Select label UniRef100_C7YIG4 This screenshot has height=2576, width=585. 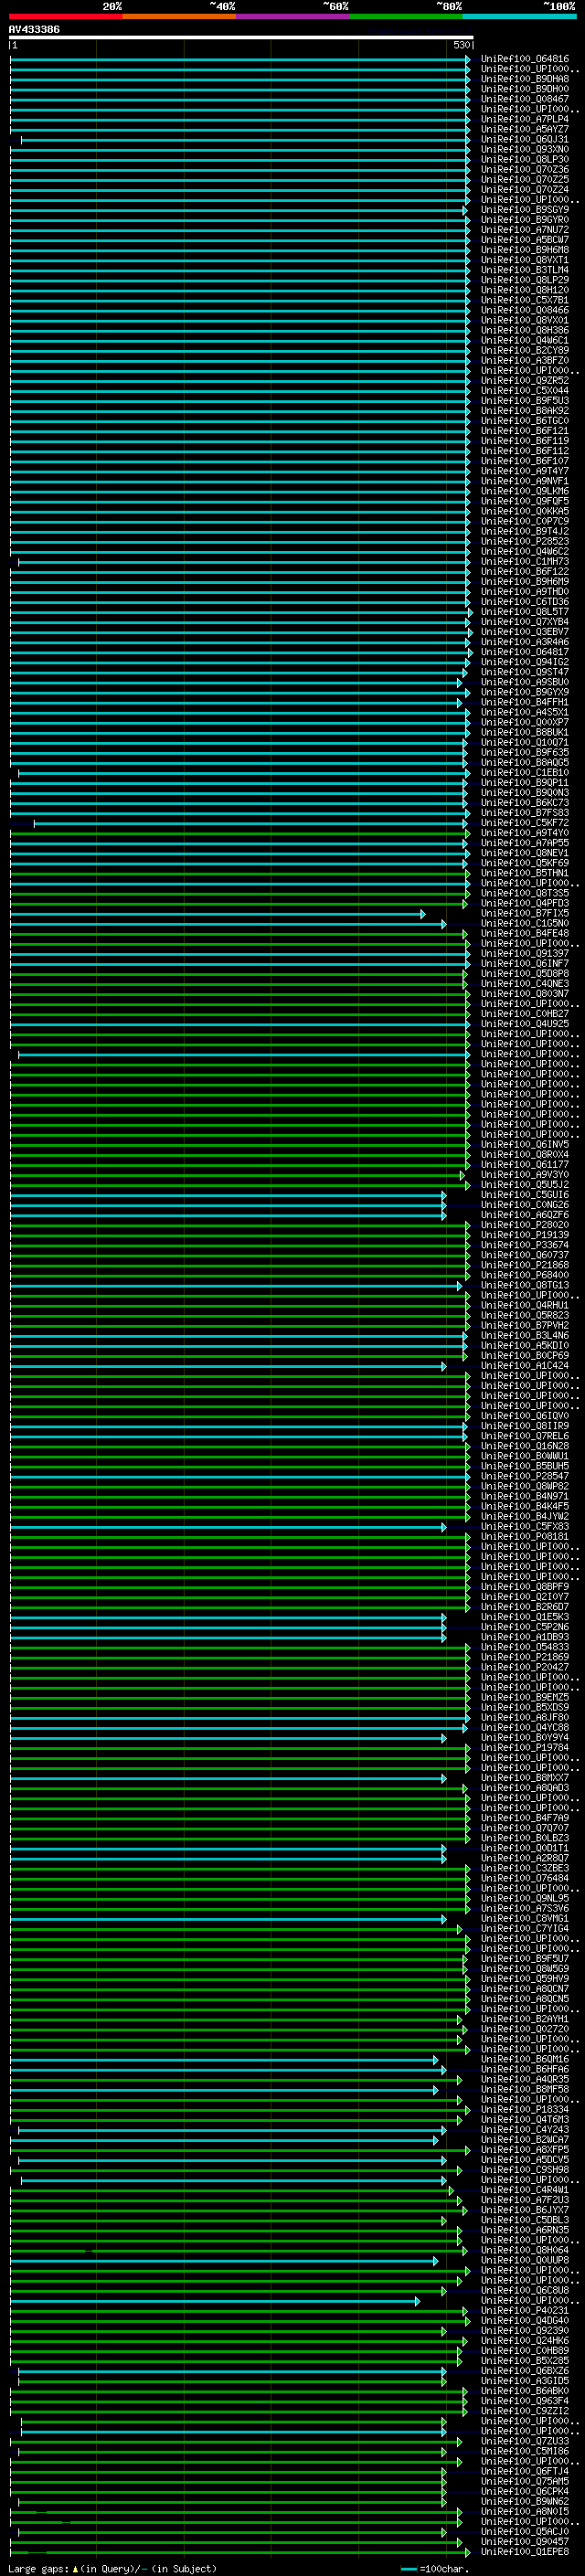coord(525,1928)
